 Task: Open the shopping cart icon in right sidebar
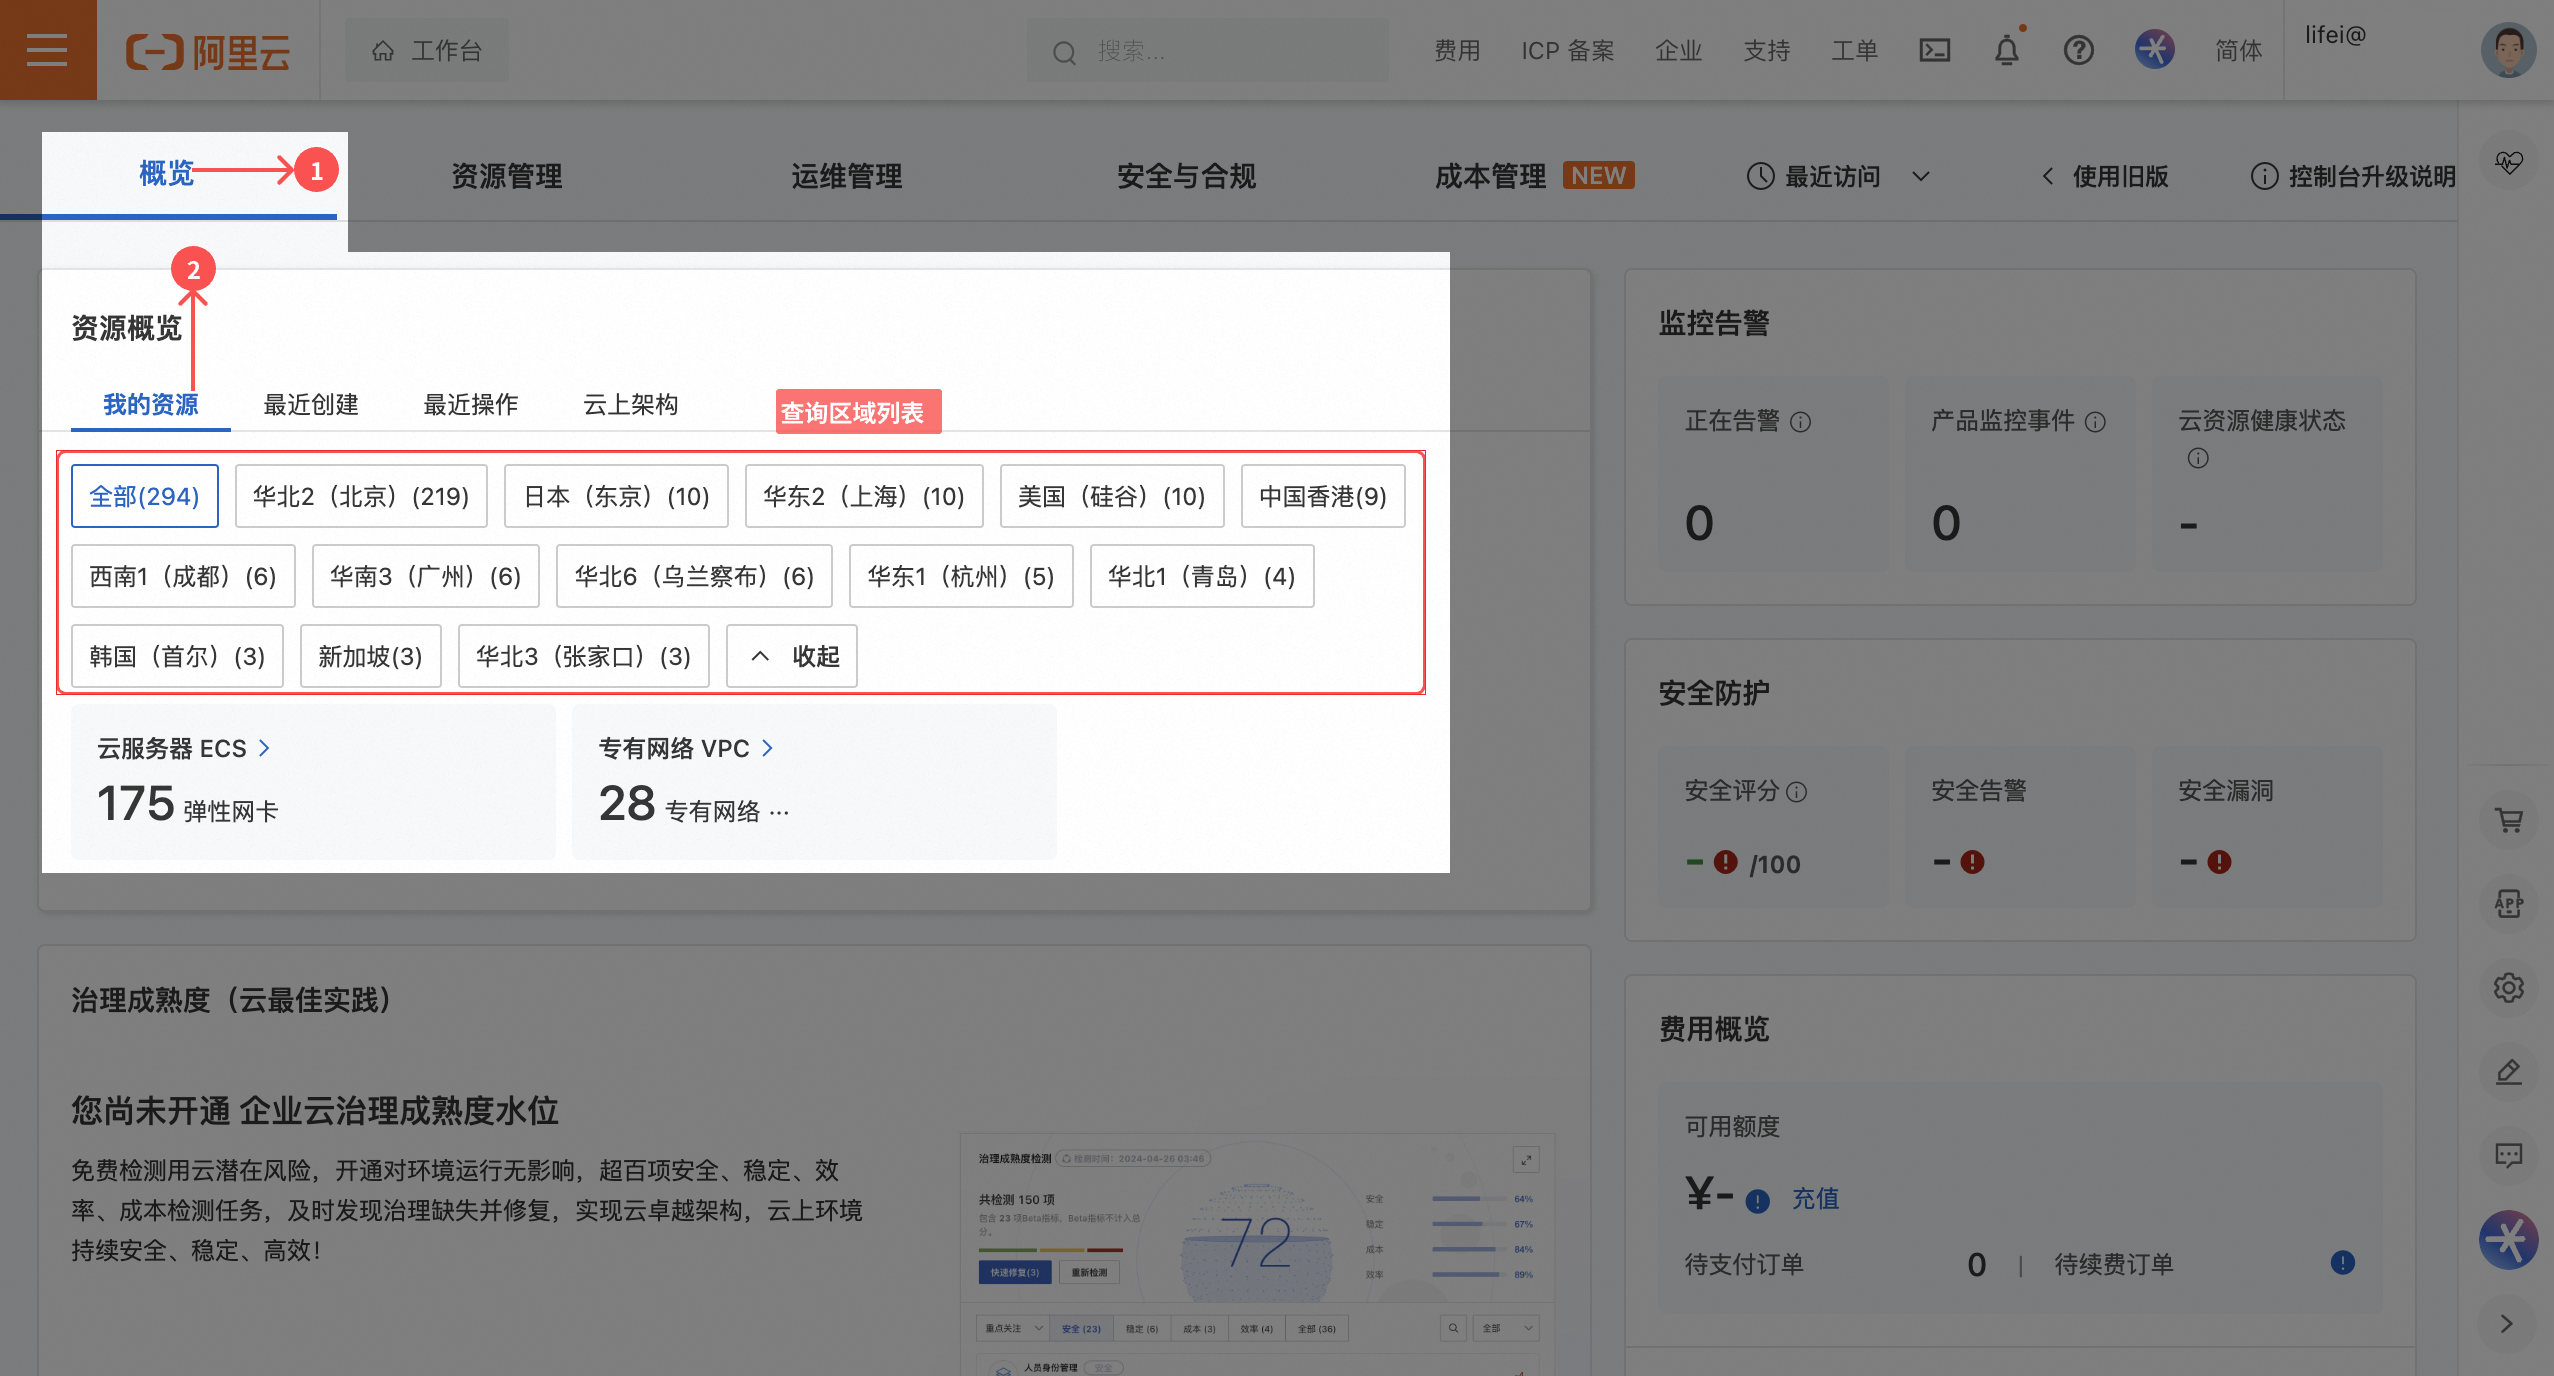(x=2510, y=820)
